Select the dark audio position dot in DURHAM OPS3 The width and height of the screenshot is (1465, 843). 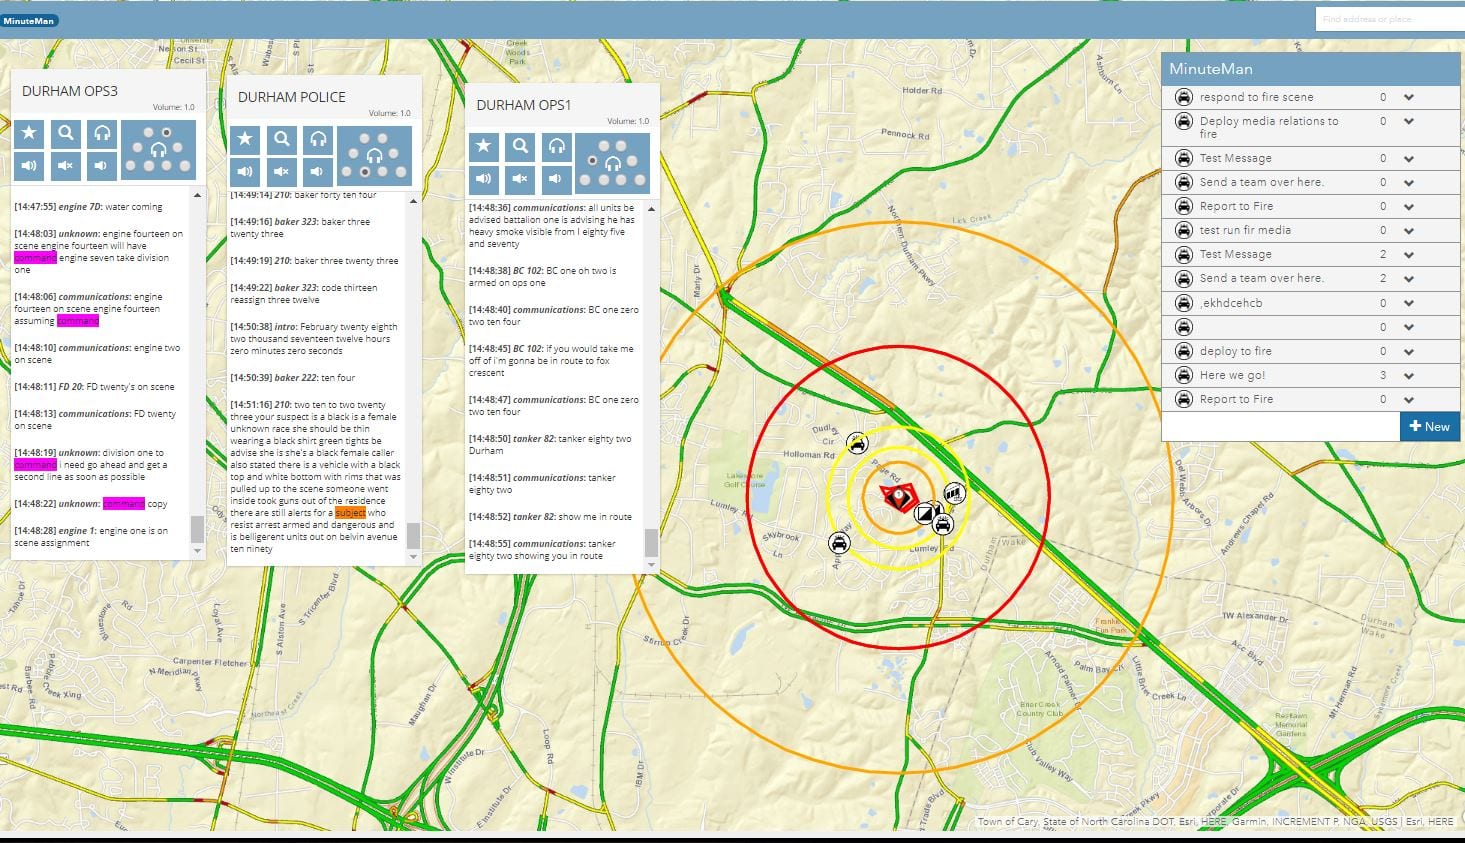(166, 133)
